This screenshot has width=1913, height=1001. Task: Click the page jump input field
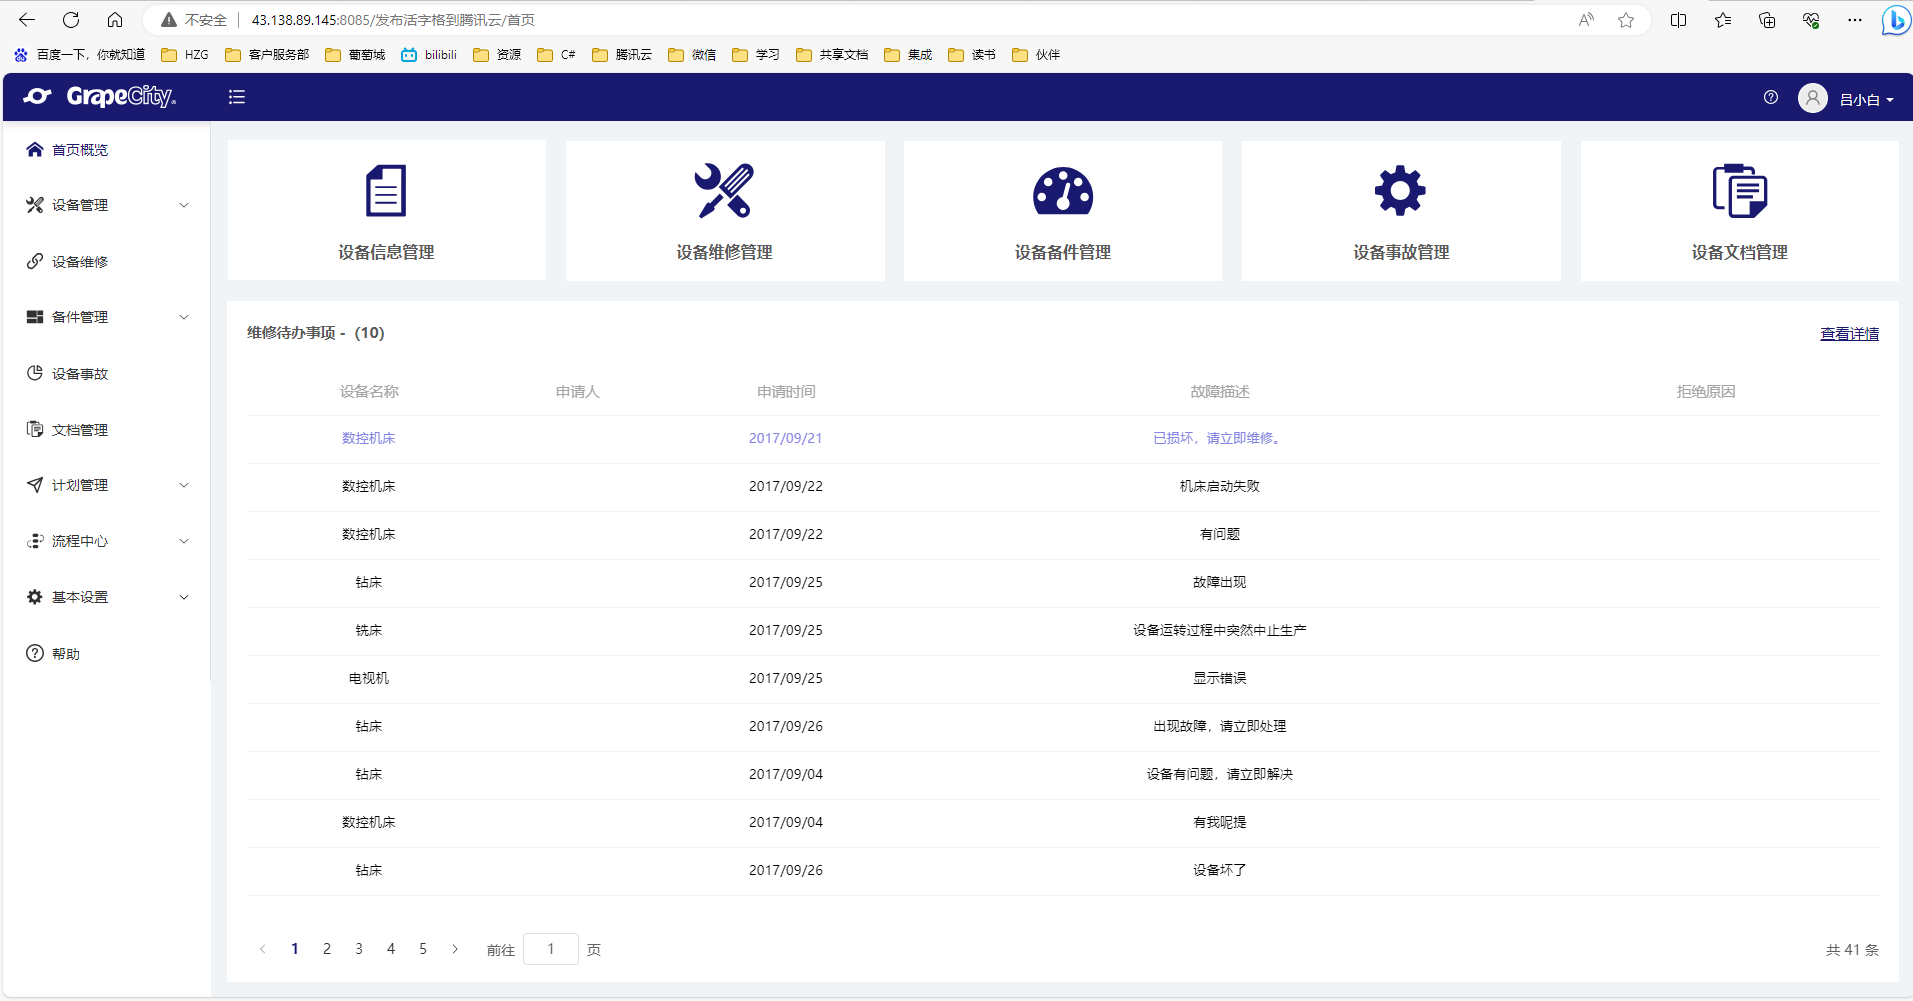click(551, 949)
